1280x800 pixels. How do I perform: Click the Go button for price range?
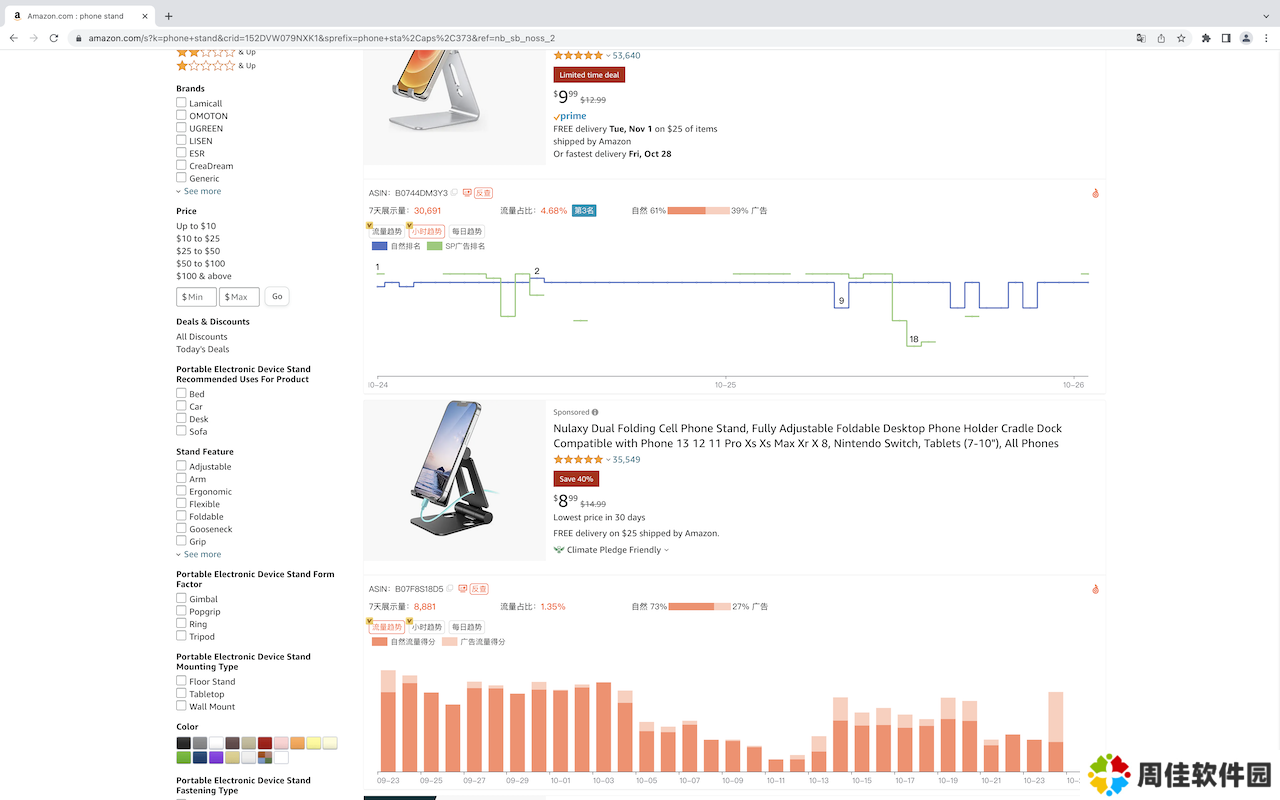point(277,296)
